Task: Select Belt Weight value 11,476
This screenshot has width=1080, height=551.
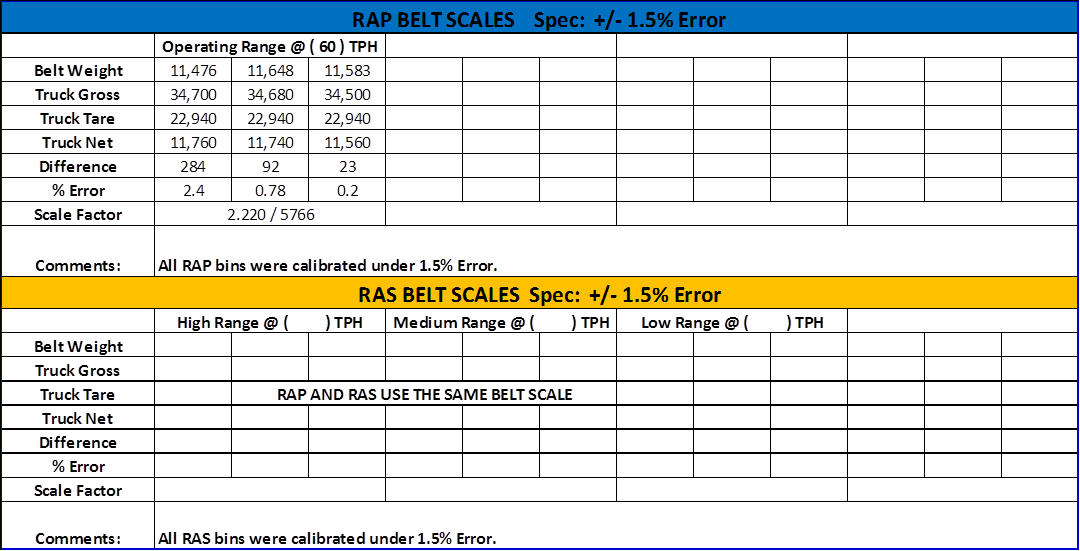Action: pos(193,71)
